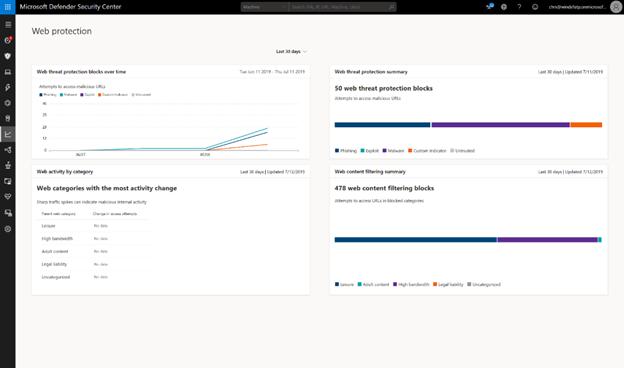Viewport: 624px width, 368px height.
Task: Open the Last 30 days time range dropdown
Action: point(291,51)
